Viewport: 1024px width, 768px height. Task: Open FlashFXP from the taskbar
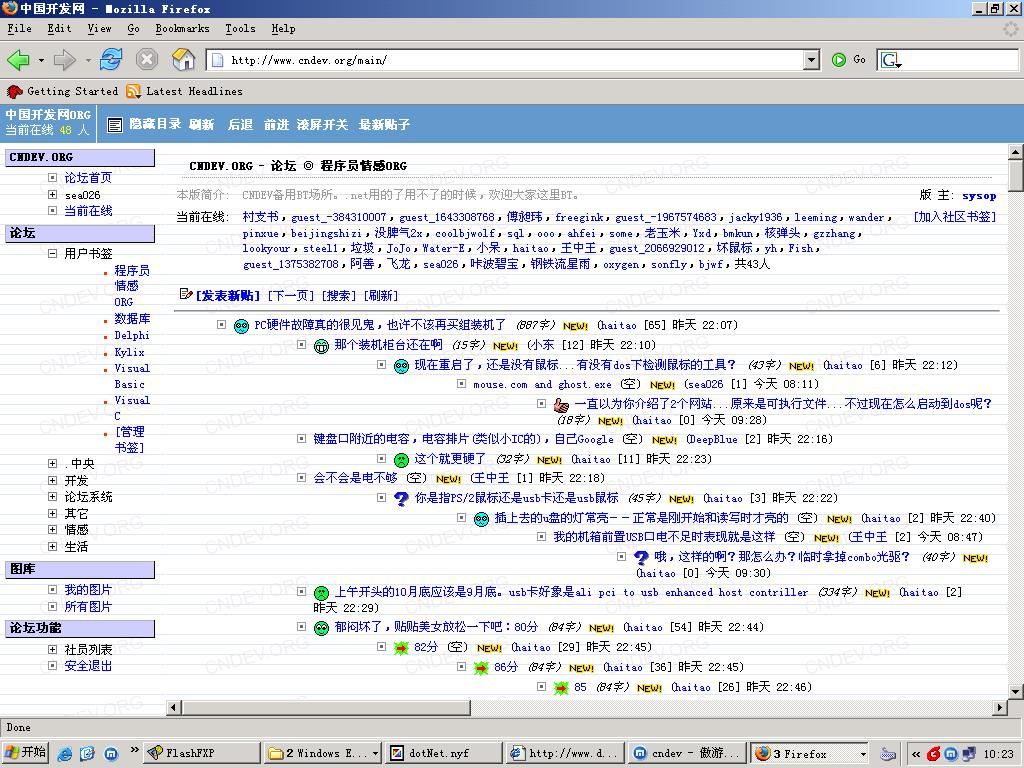pos(200,753)
